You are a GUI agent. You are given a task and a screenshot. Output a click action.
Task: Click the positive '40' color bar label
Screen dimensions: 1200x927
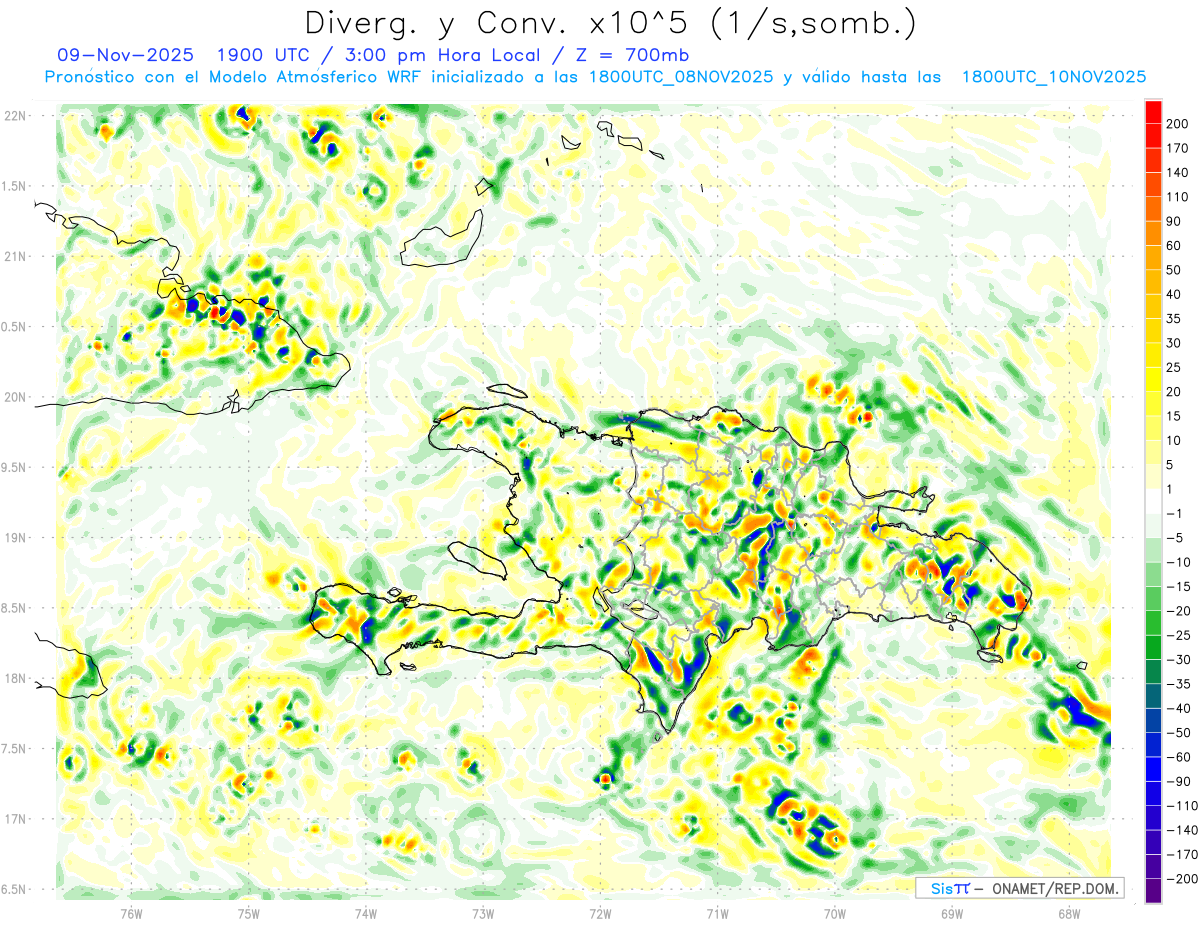coord(1174,294)
